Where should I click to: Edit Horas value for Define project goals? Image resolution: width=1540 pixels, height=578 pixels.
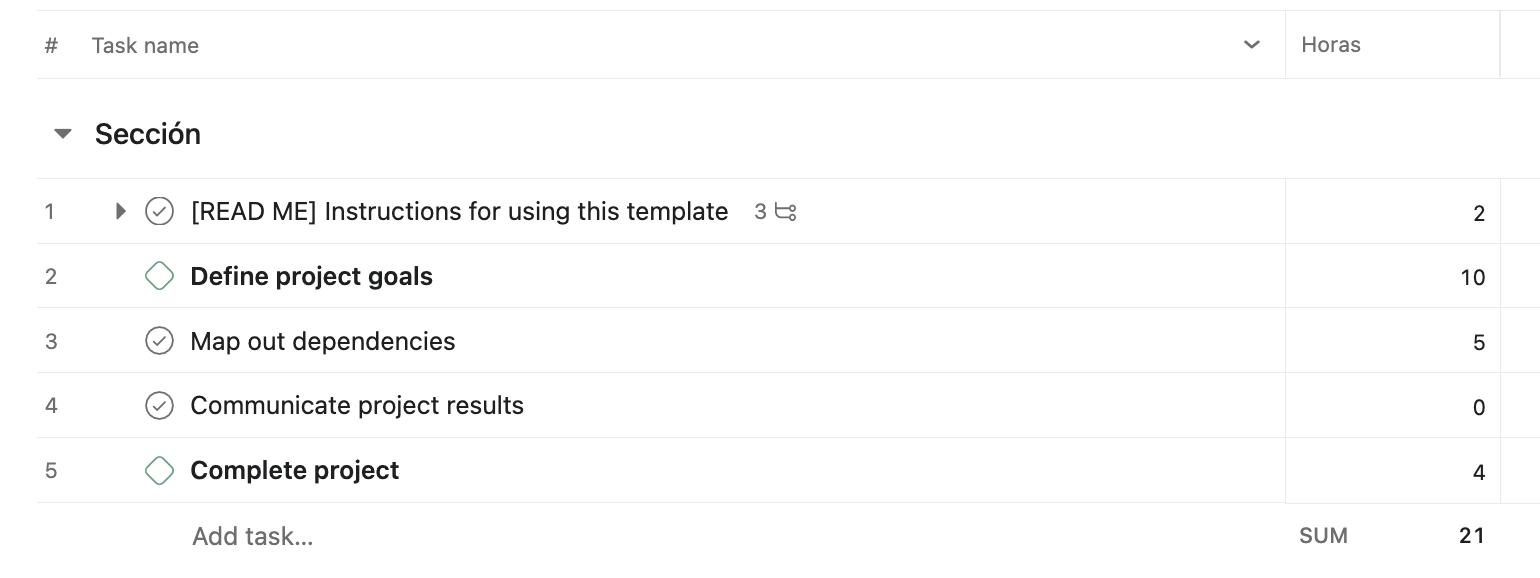pos(1392,278)
